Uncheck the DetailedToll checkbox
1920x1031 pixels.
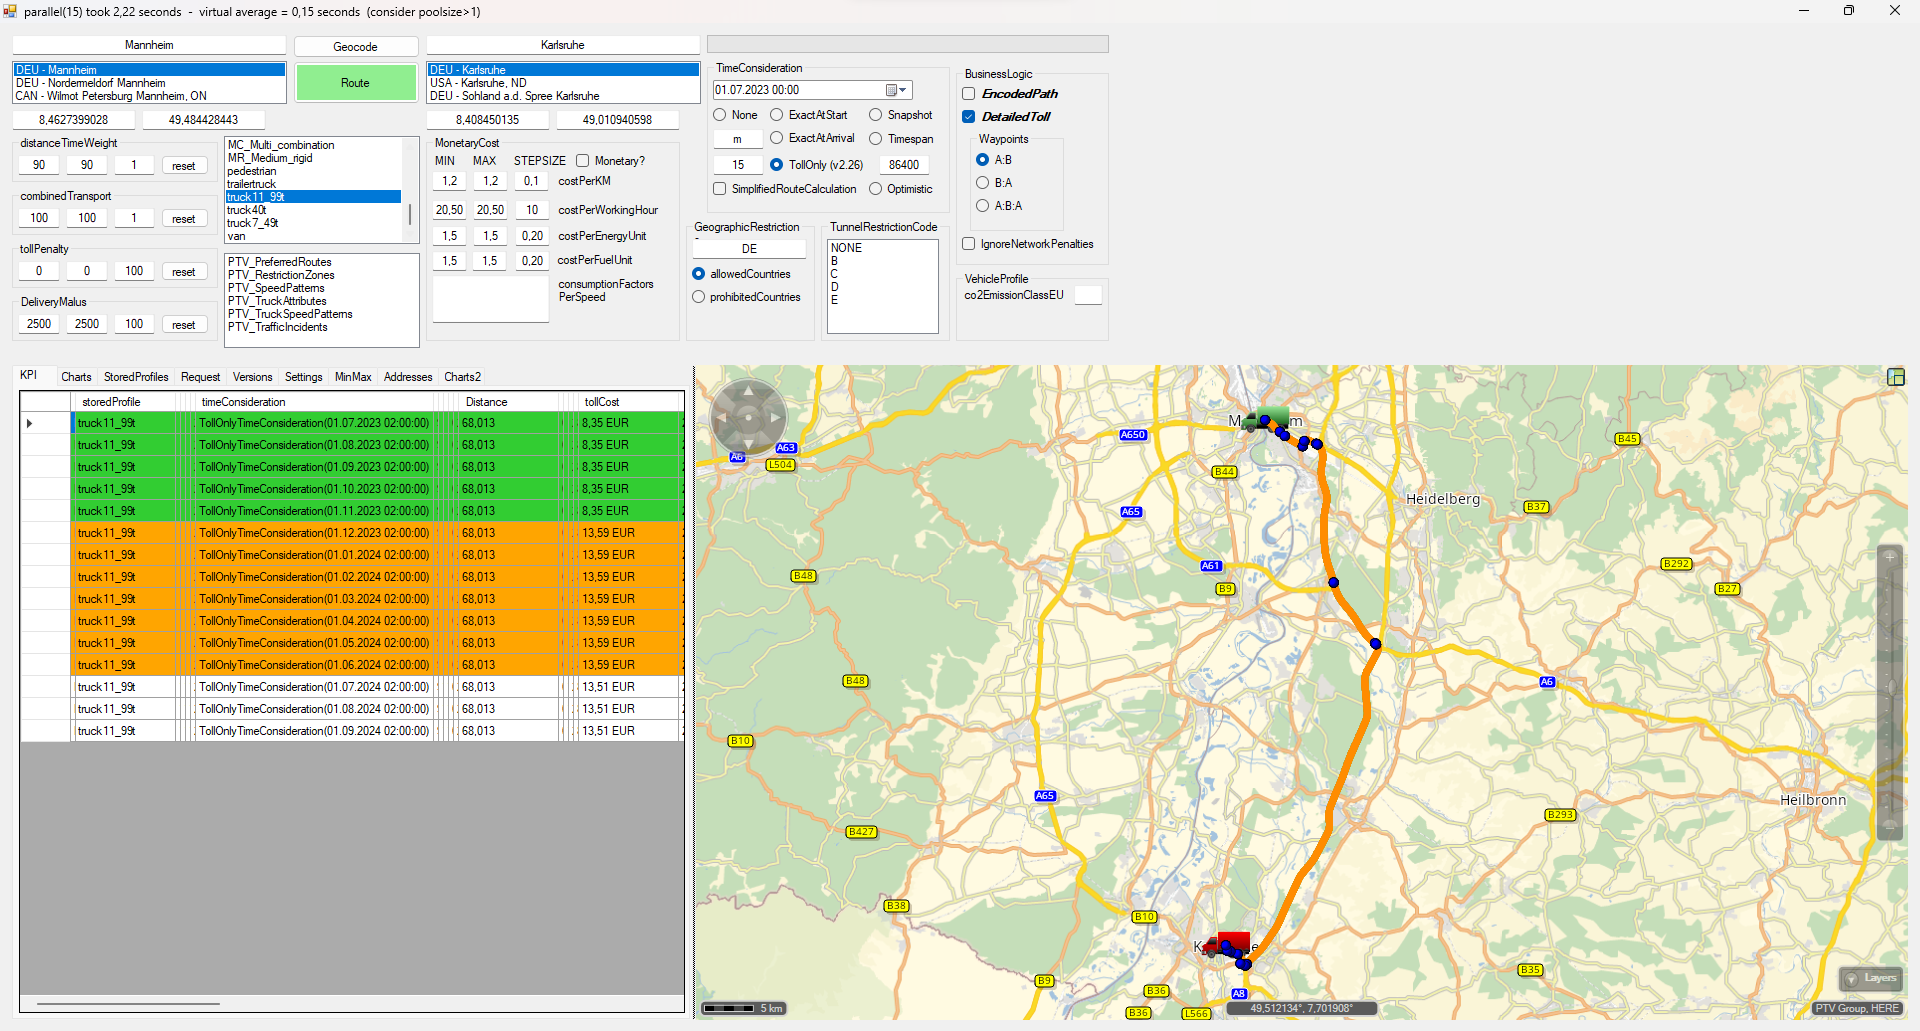(x=969, y=117)
